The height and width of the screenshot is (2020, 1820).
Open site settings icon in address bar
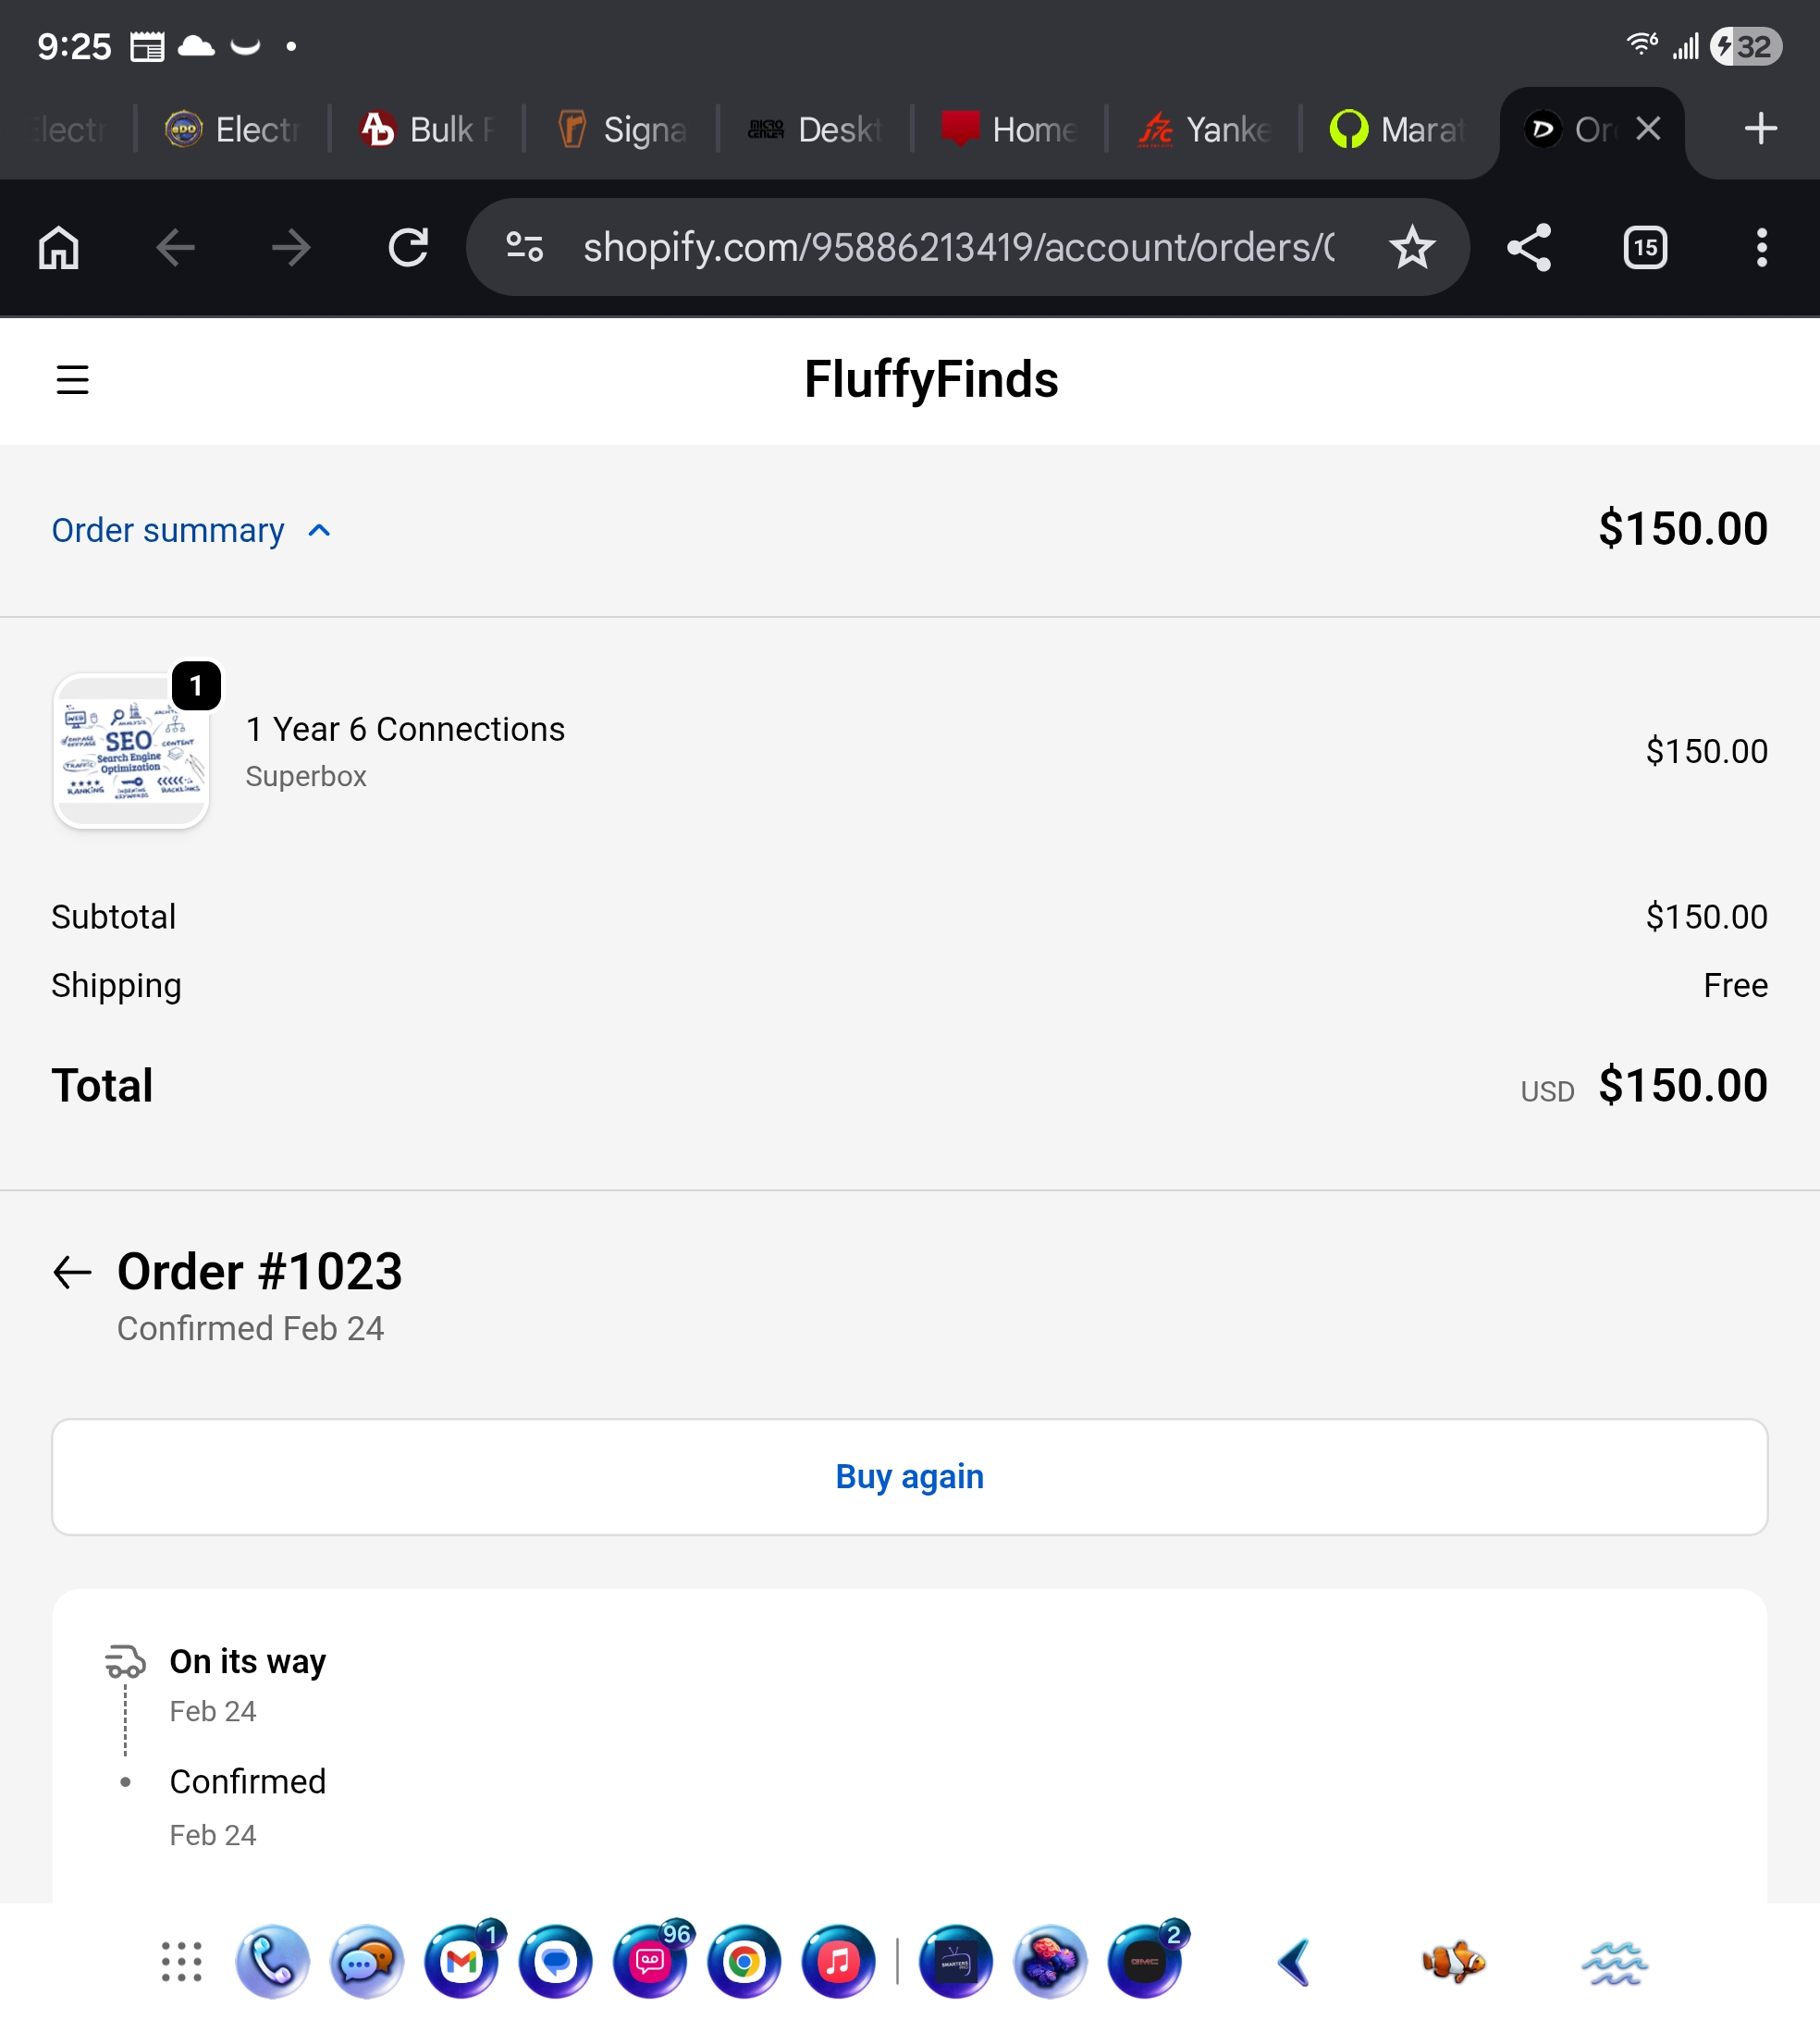click(525, 247)
